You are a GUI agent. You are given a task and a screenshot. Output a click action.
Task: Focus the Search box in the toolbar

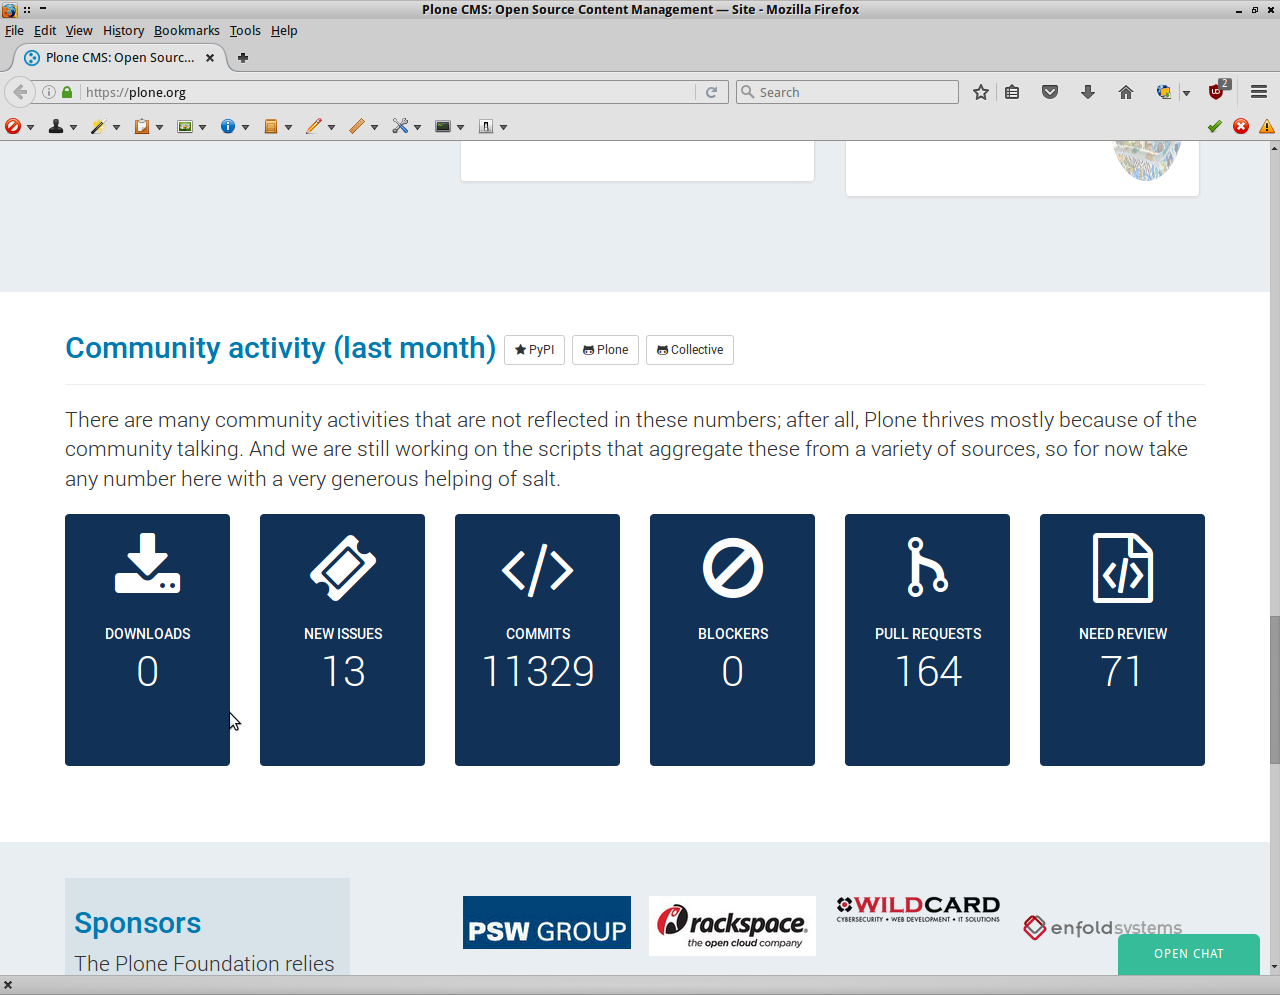point(847,92)
